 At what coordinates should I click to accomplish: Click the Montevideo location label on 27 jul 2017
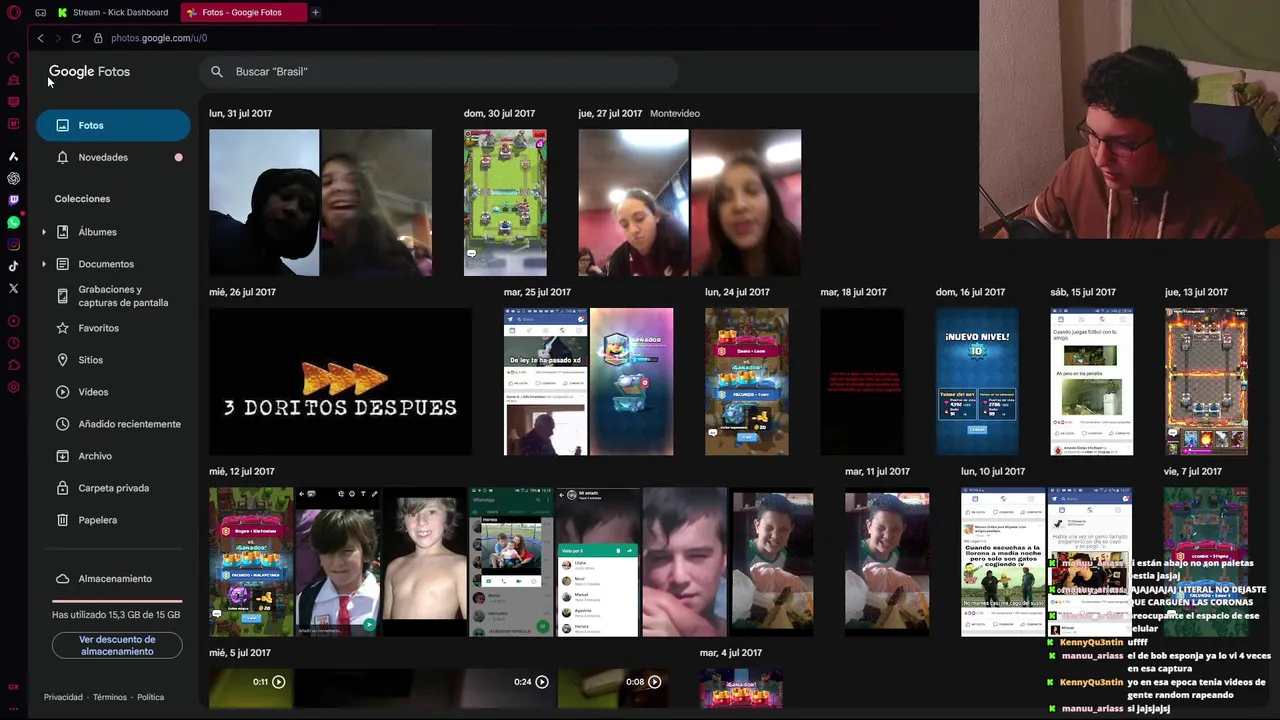[x=675, y=113]
